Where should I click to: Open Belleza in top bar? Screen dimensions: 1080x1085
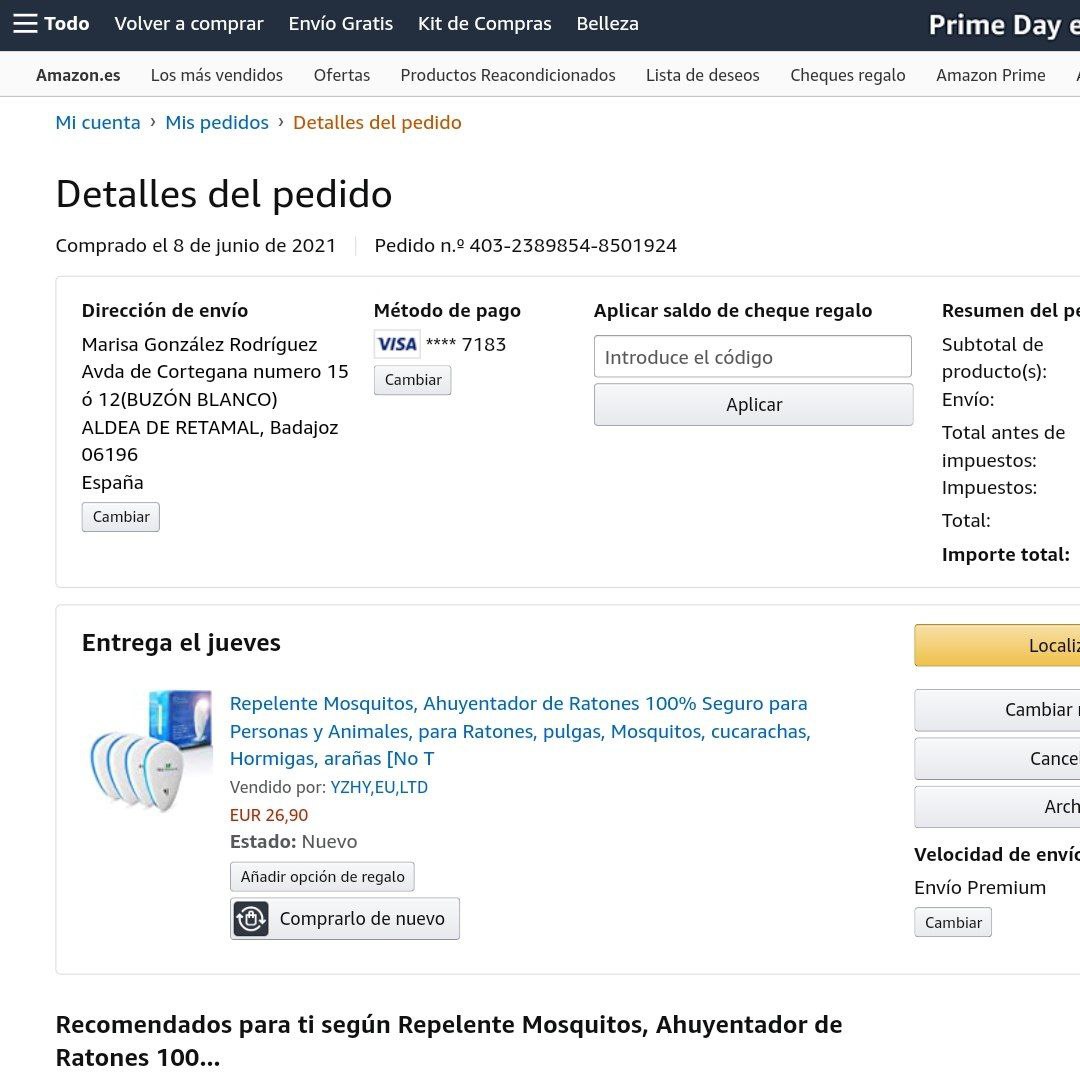pyautogui.click(x=607, y=24)
